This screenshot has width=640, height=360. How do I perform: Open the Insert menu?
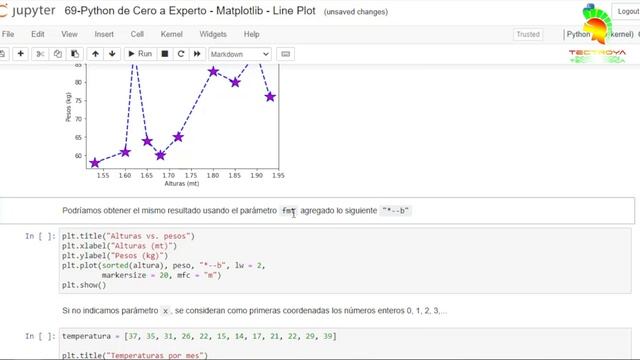click(104, 34)
